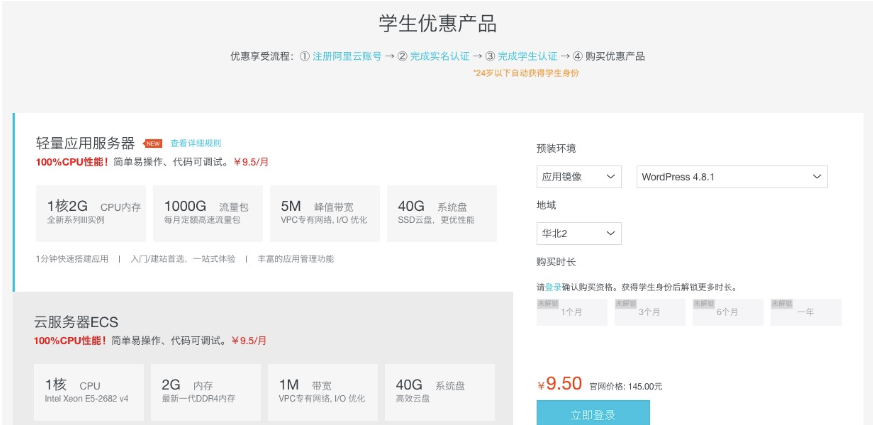Click the 购买时长 label
The image size is (873, 425).
(556, 262)
